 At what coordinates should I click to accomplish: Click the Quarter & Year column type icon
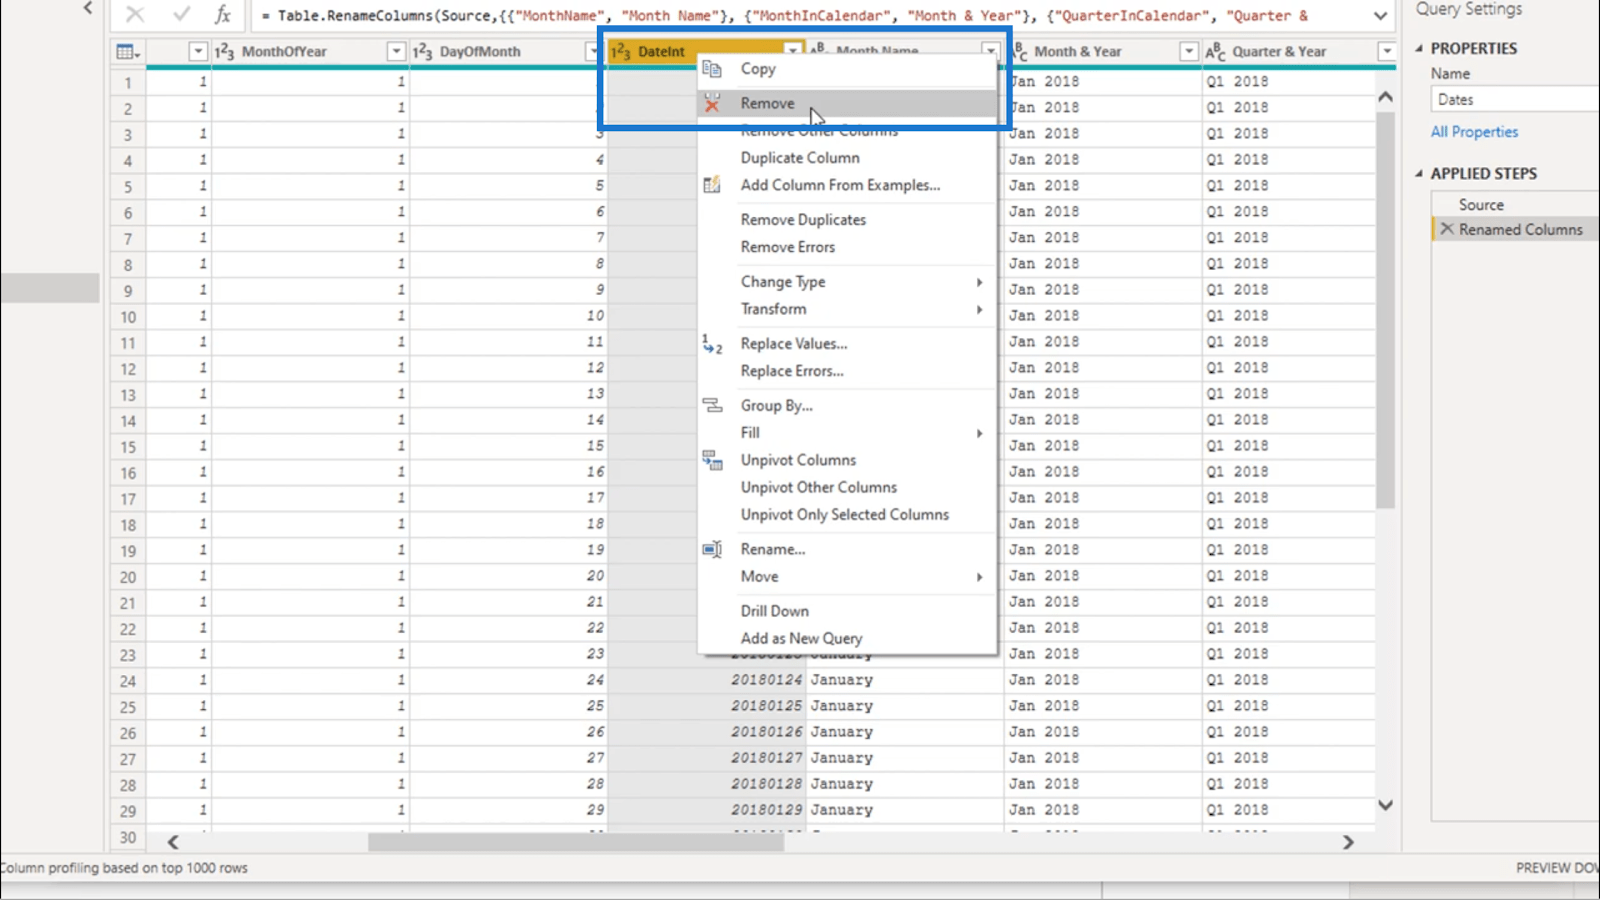click(1215, 51)
